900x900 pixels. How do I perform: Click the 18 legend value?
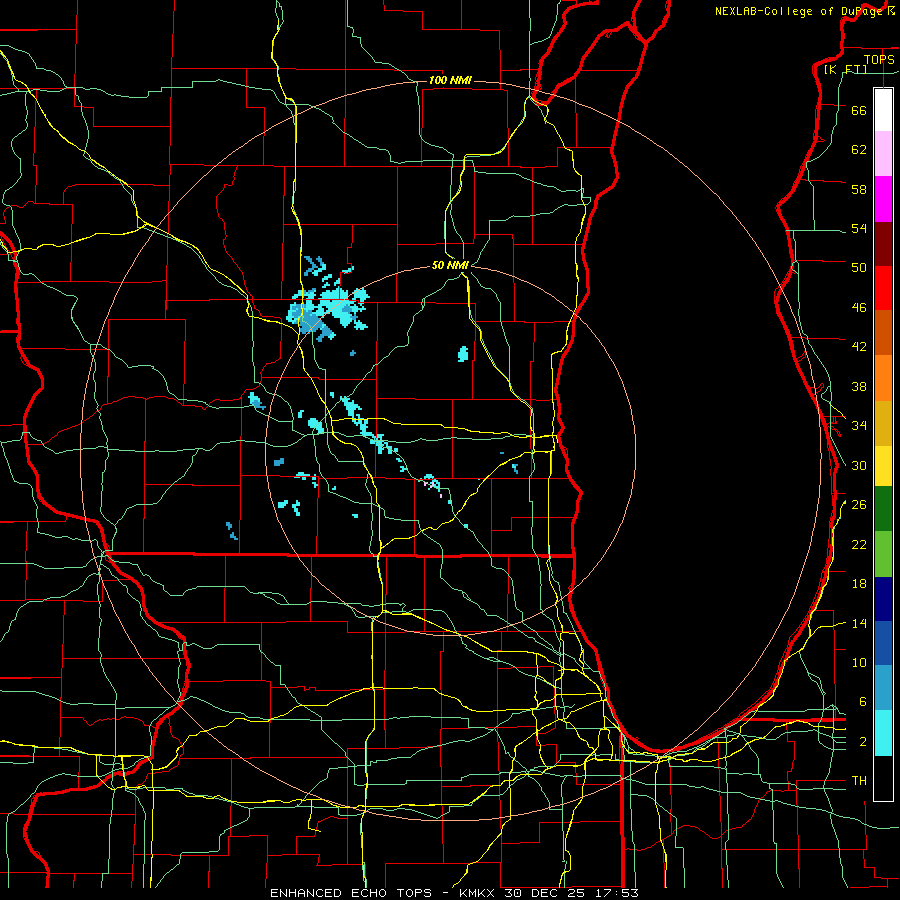pyautogui.click(x=859, y=584)
